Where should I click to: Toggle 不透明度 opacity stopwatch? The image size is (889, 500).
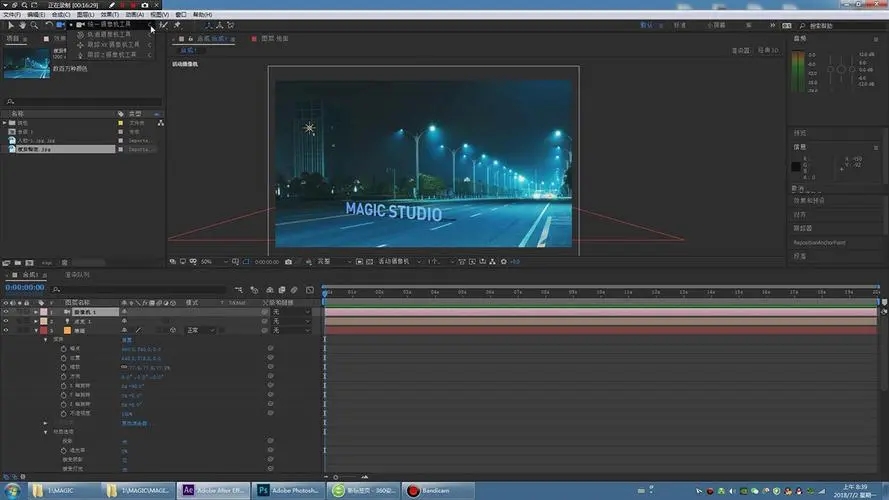click(64, 413)
